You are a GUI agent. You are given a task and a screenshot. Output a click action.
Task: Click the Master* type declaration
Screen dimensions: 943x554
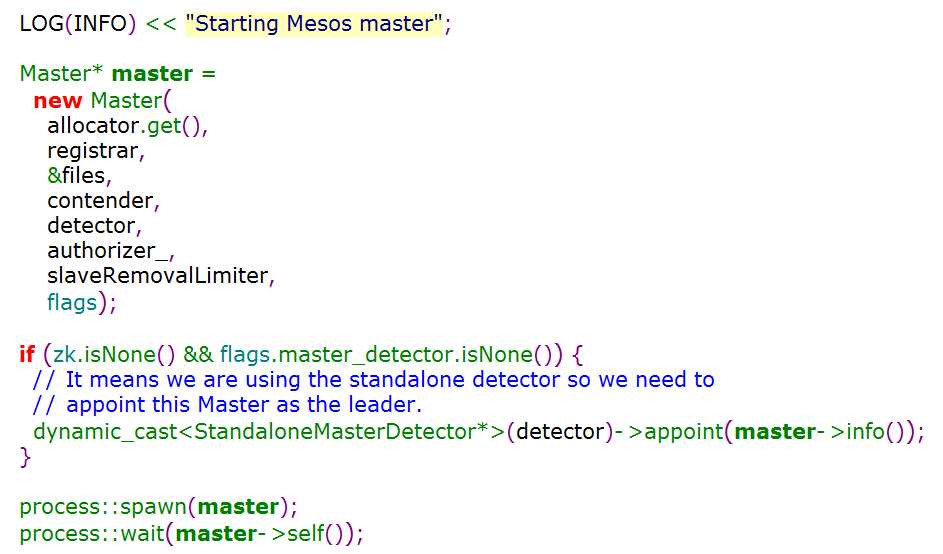[x=61, y=73]
